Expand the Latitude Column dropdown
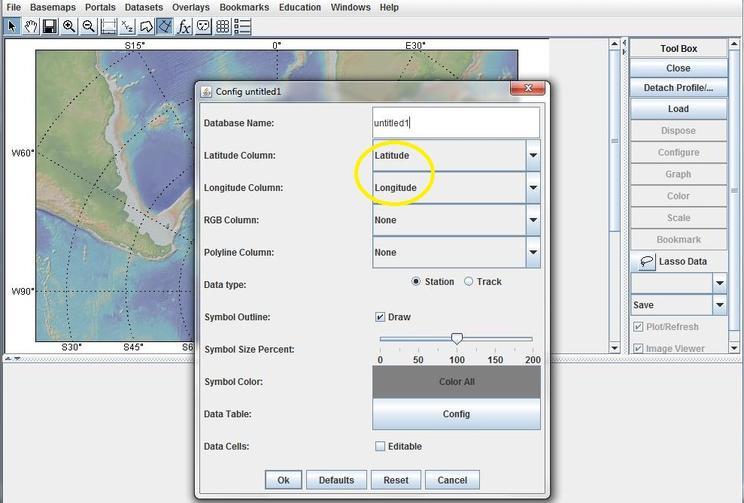744x503 pixels. coord(533,156)
